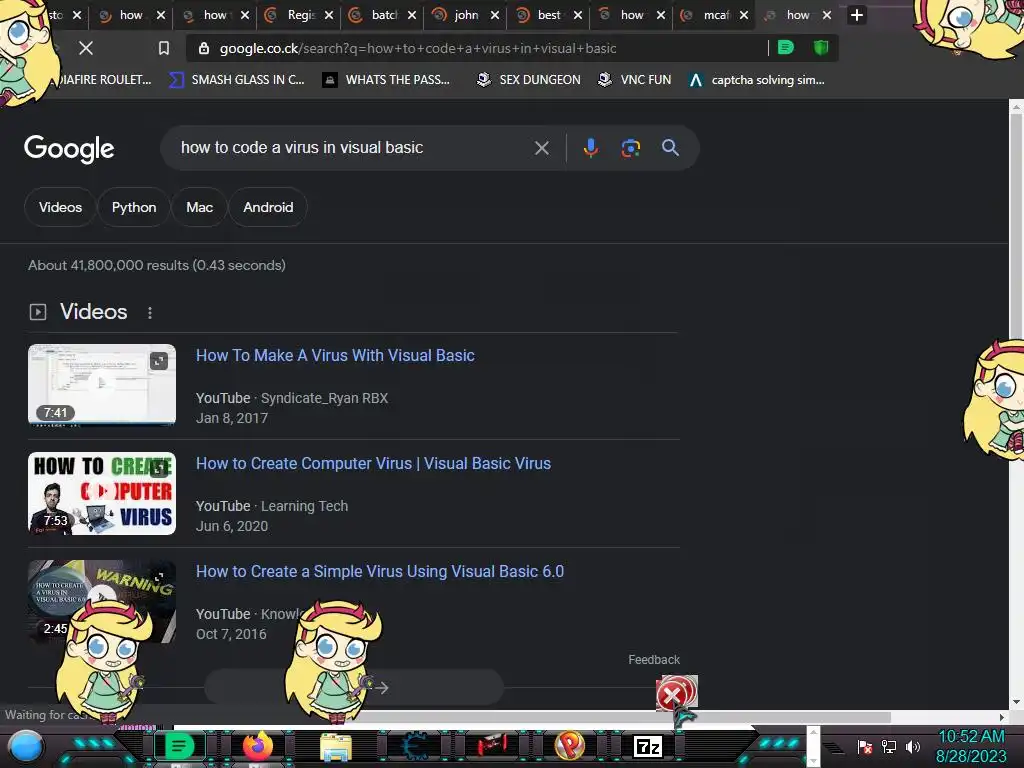The height and width of the screenshot is (768, 1024).
Task: Open the volume icon in the system tray
Action: coord(913,746)
